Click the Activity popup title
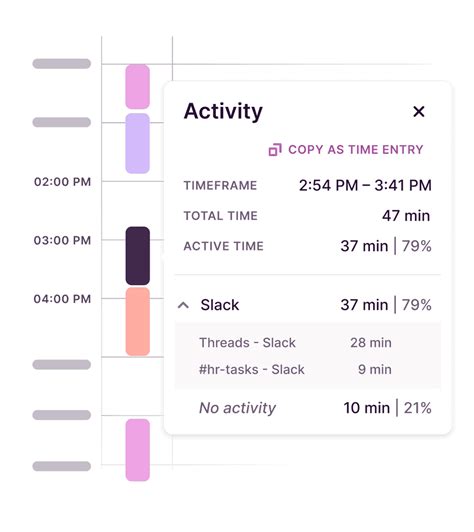Image resolution: width=474 pixels, height=532 pixels. coord(223,112)
